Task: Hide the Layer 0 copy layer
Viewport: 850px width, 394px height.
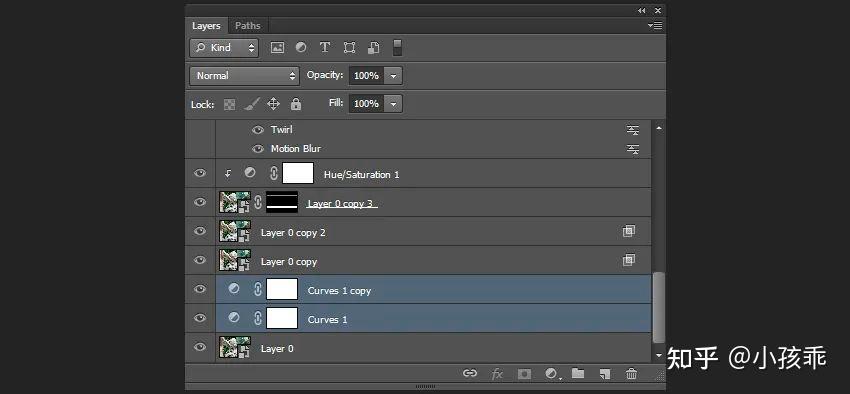Action: point(200,260)
